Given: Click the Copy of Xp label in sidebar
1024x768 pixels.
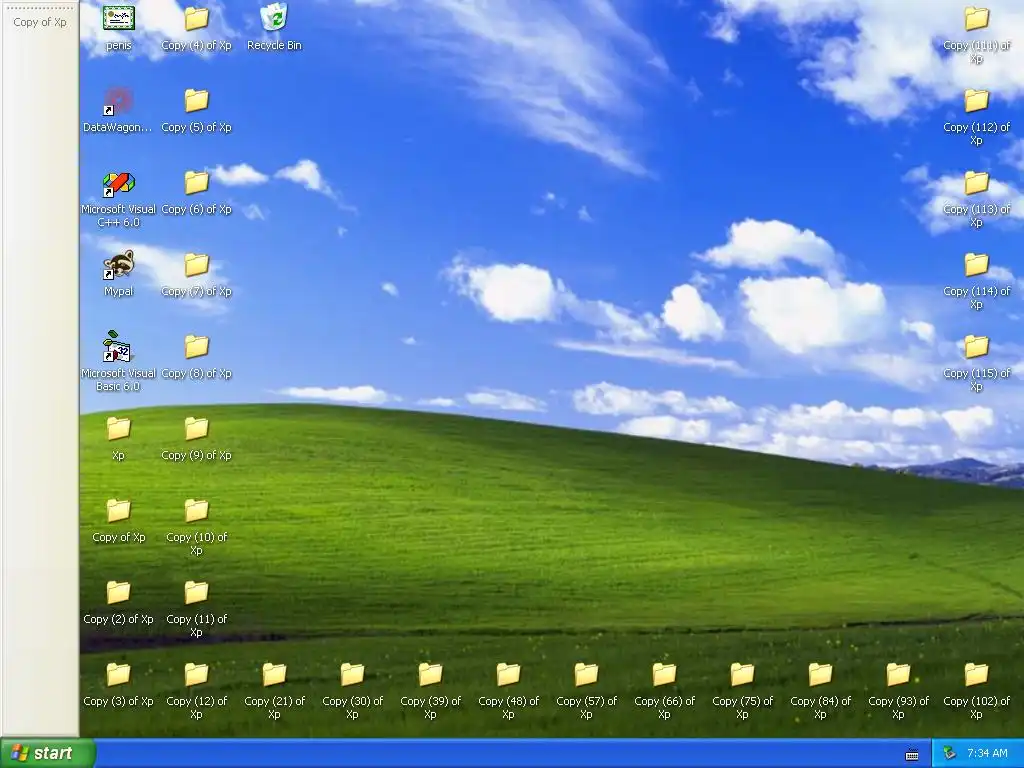Looking at the screenshot, I should tap(40, 22).
